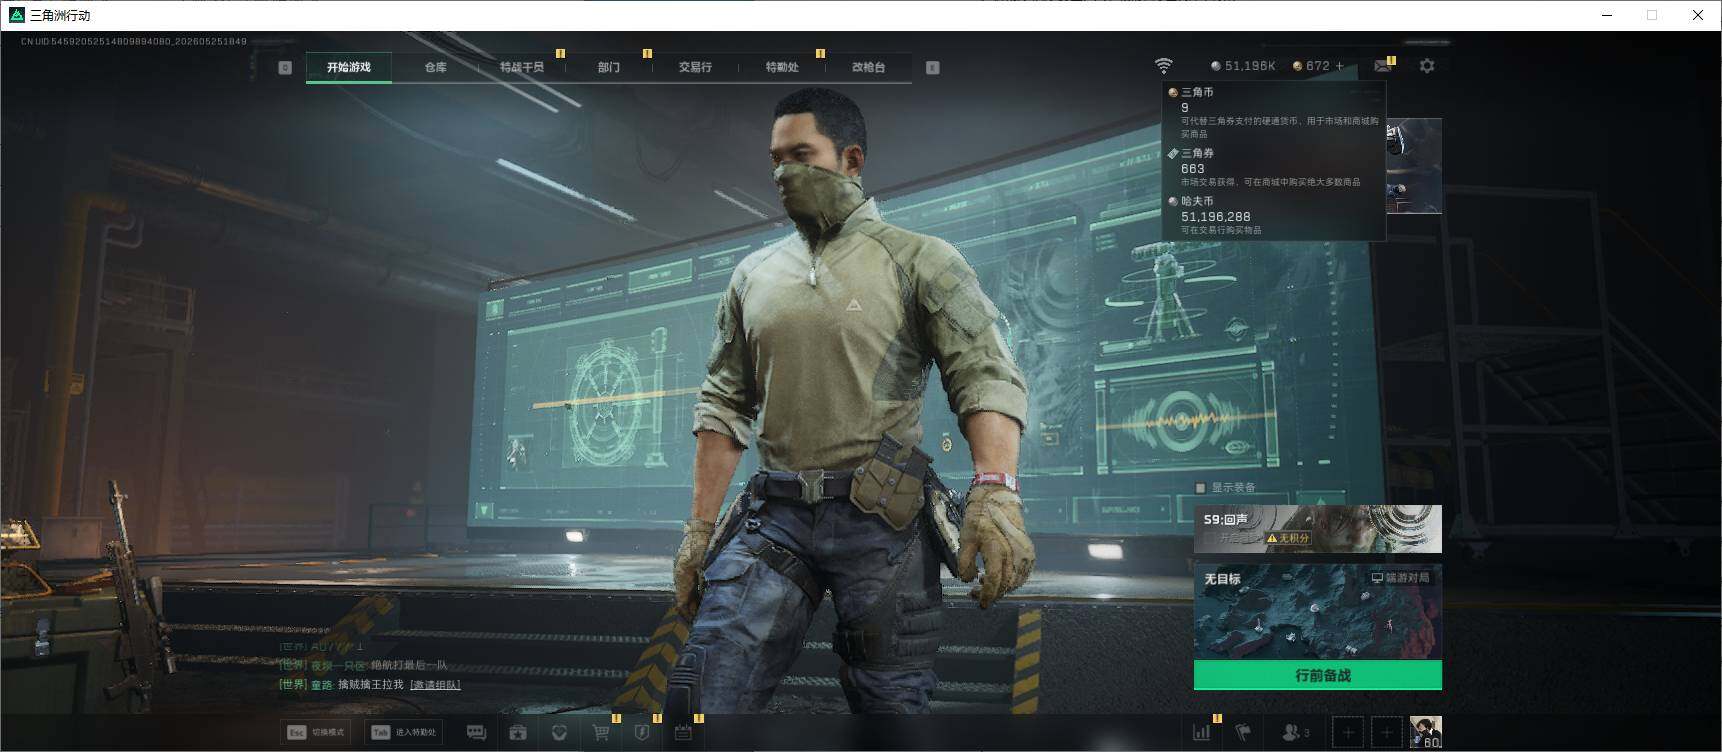Click the chat message from 童路

tap(369, 685)
